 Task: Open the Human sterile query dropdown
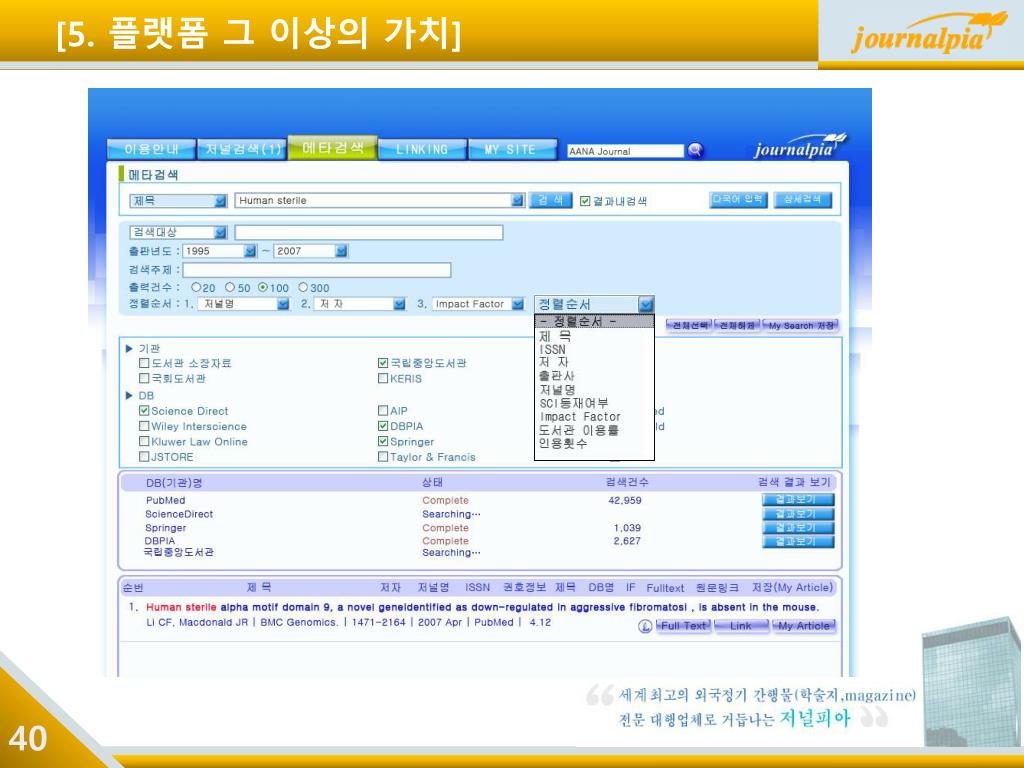point(517,200)
